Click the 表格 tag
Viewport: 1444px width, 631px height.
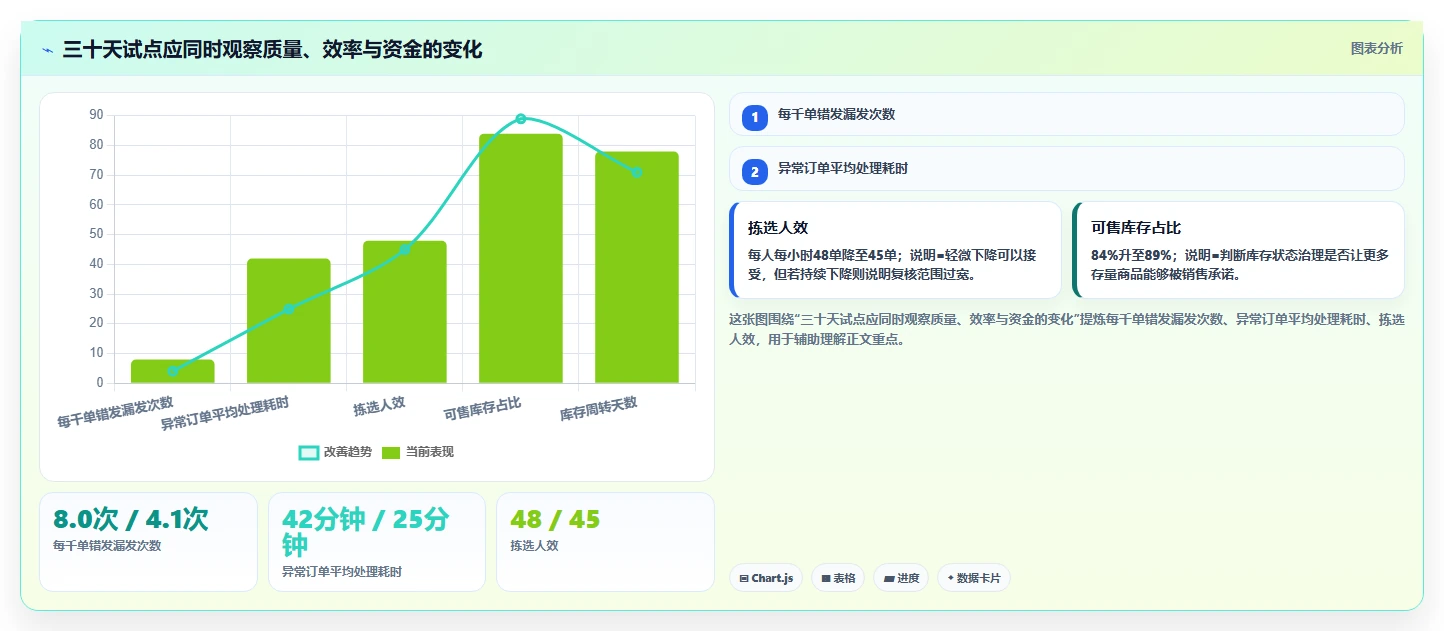click(x=838, y=578)
